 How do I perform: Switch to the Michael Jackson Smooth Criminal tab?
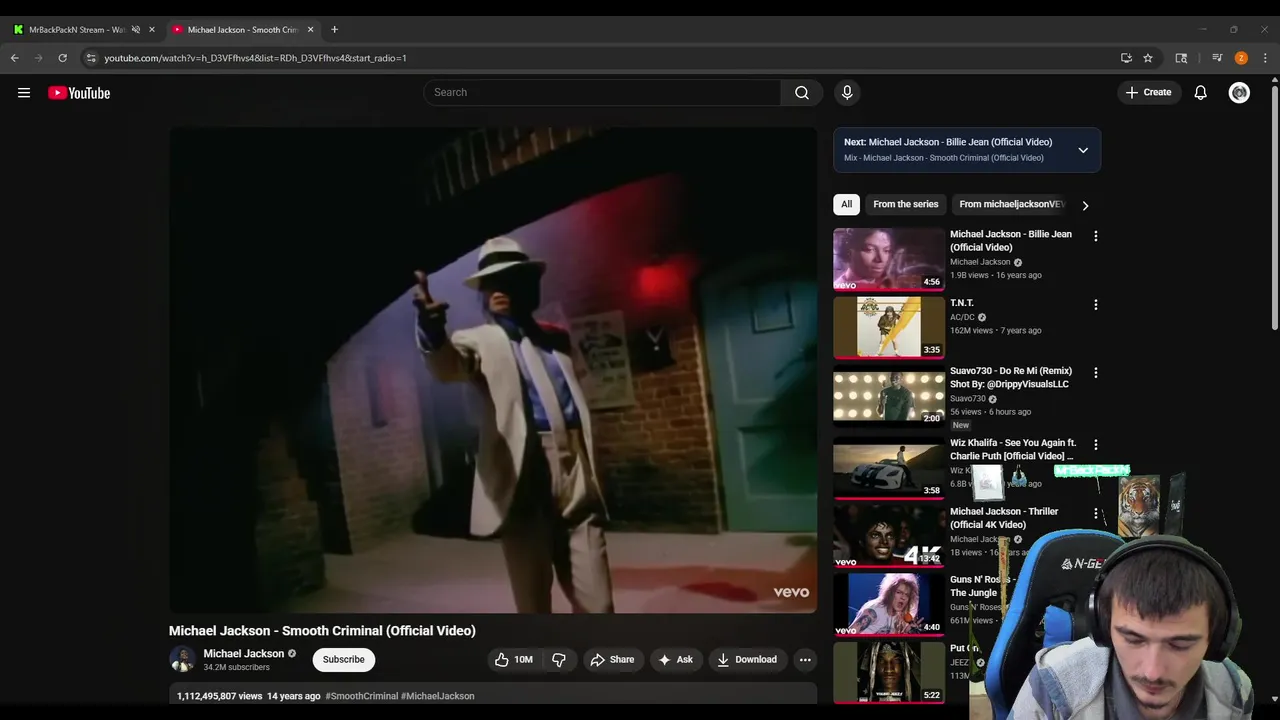pyautogui.click(x=242, y=29)
